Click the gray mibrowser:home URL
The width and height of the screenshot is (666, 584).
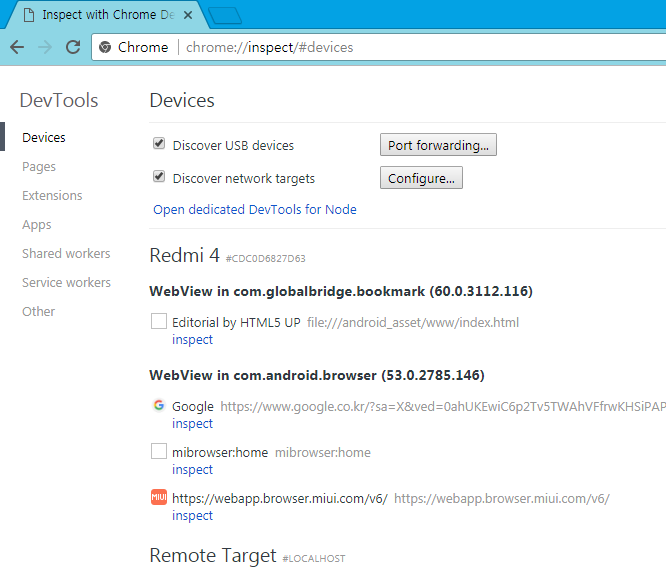click(323, 452)
